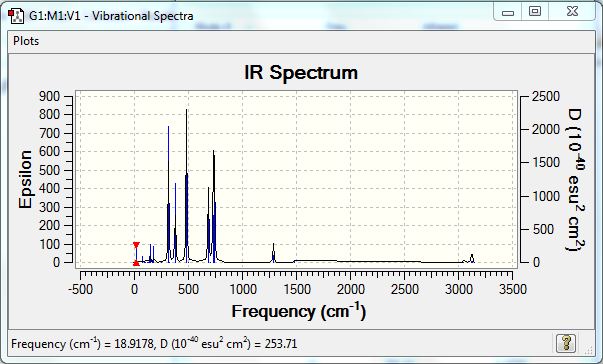Click the D right-hand axis label
The height and width of the screenshot is (364, 603).
pyautogui.click(x=575, y=180)
